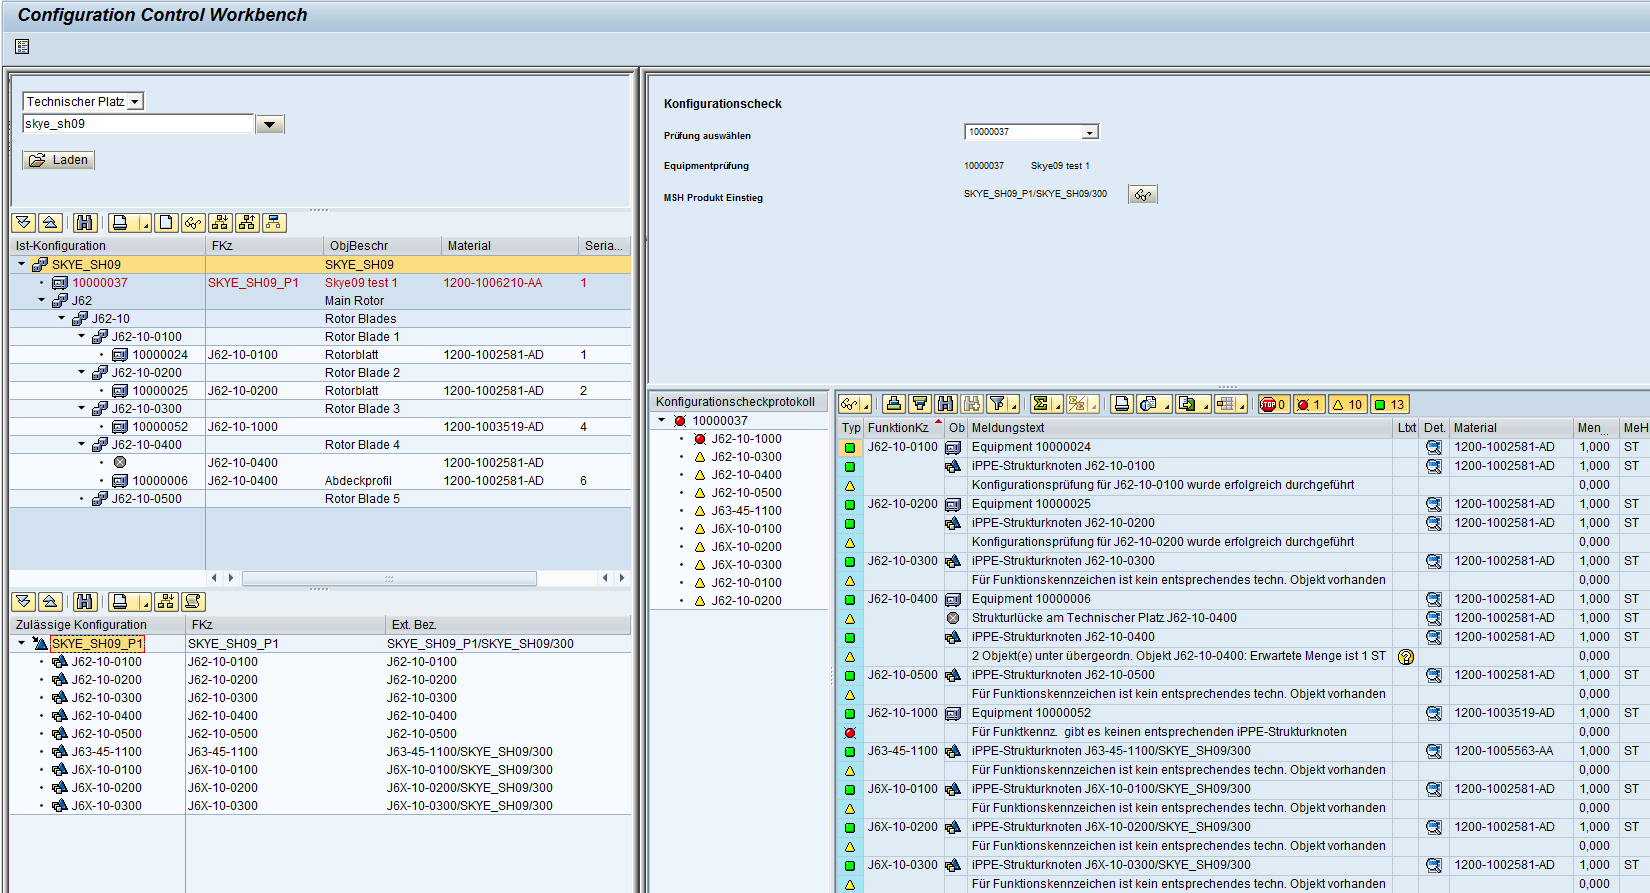Click the skye_sh09 input field

tap(138, 124)
